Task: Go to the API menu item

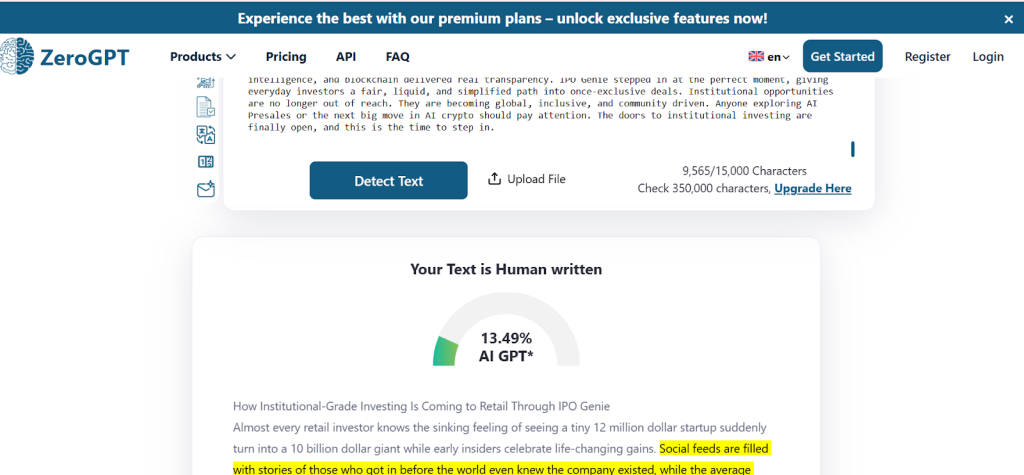Action: tap(346, 57)
